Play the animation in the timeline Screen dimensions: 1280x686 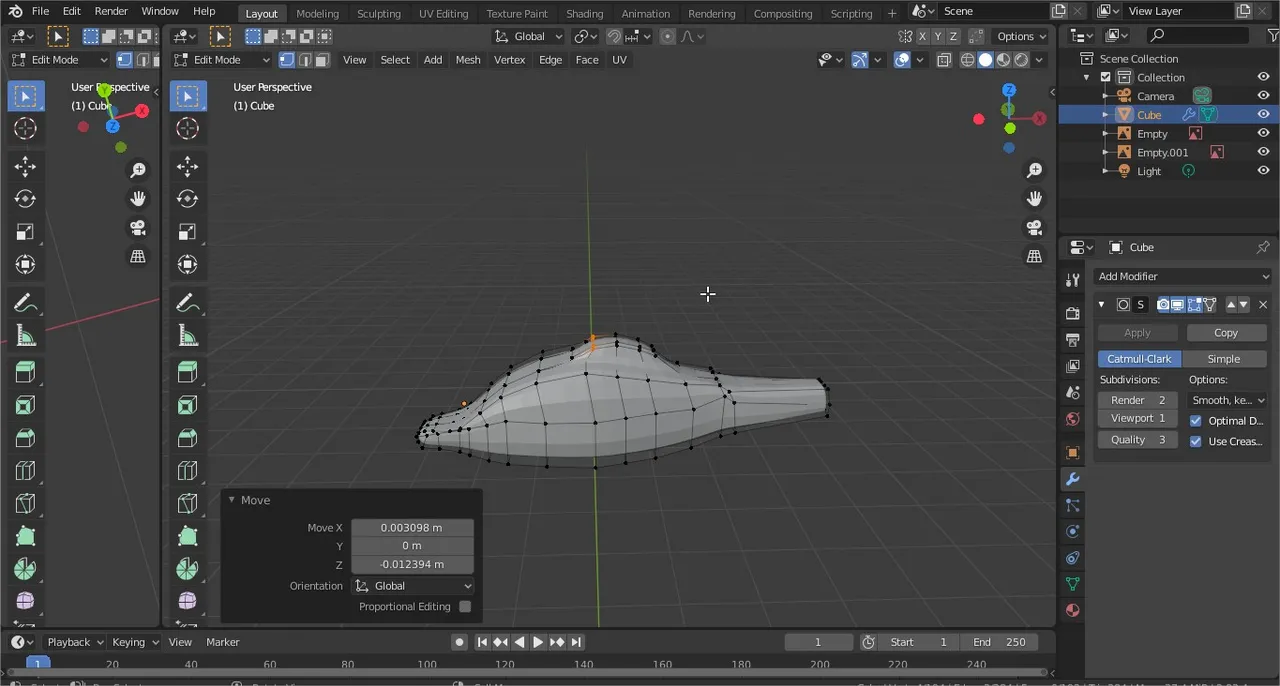pyautogui.click(x=538, y=642)
